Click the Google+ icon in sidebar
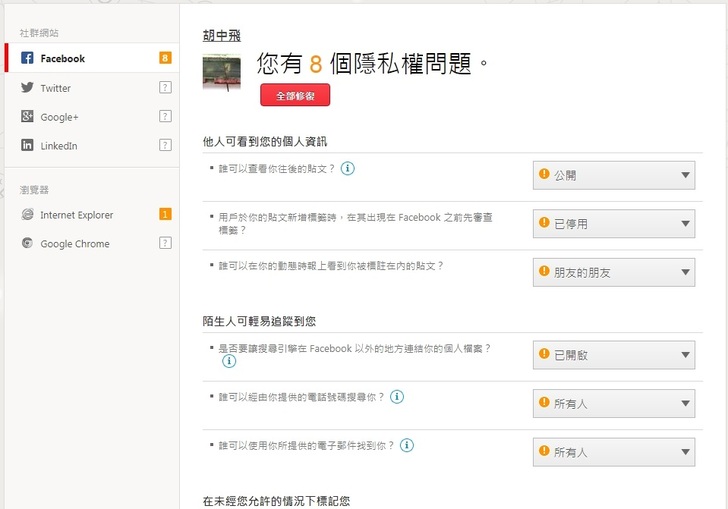This screenshot has height=509, width=728. [x=28, y=117]
